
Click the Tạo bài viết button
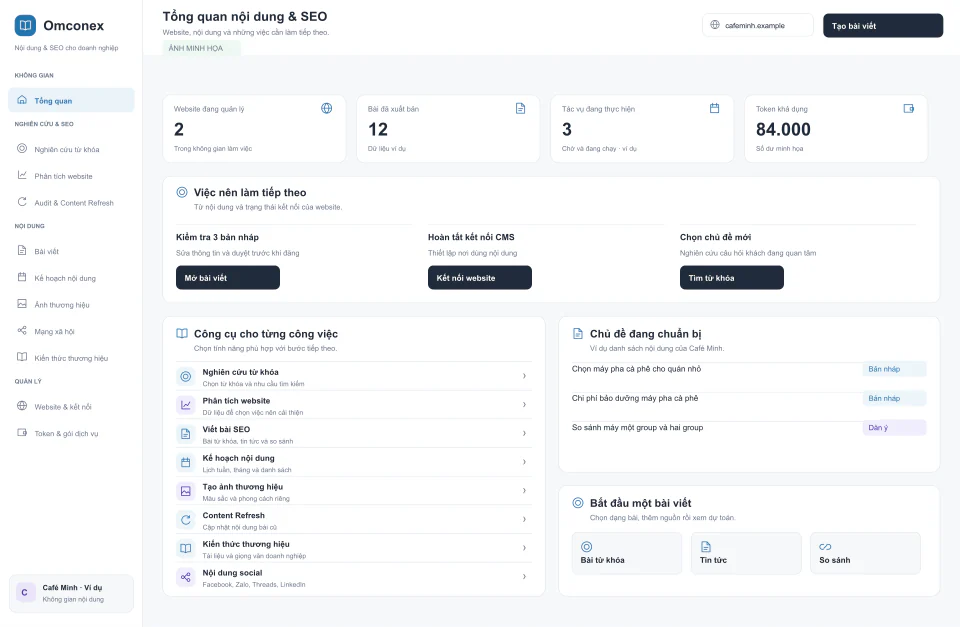[x=883, y=26]
